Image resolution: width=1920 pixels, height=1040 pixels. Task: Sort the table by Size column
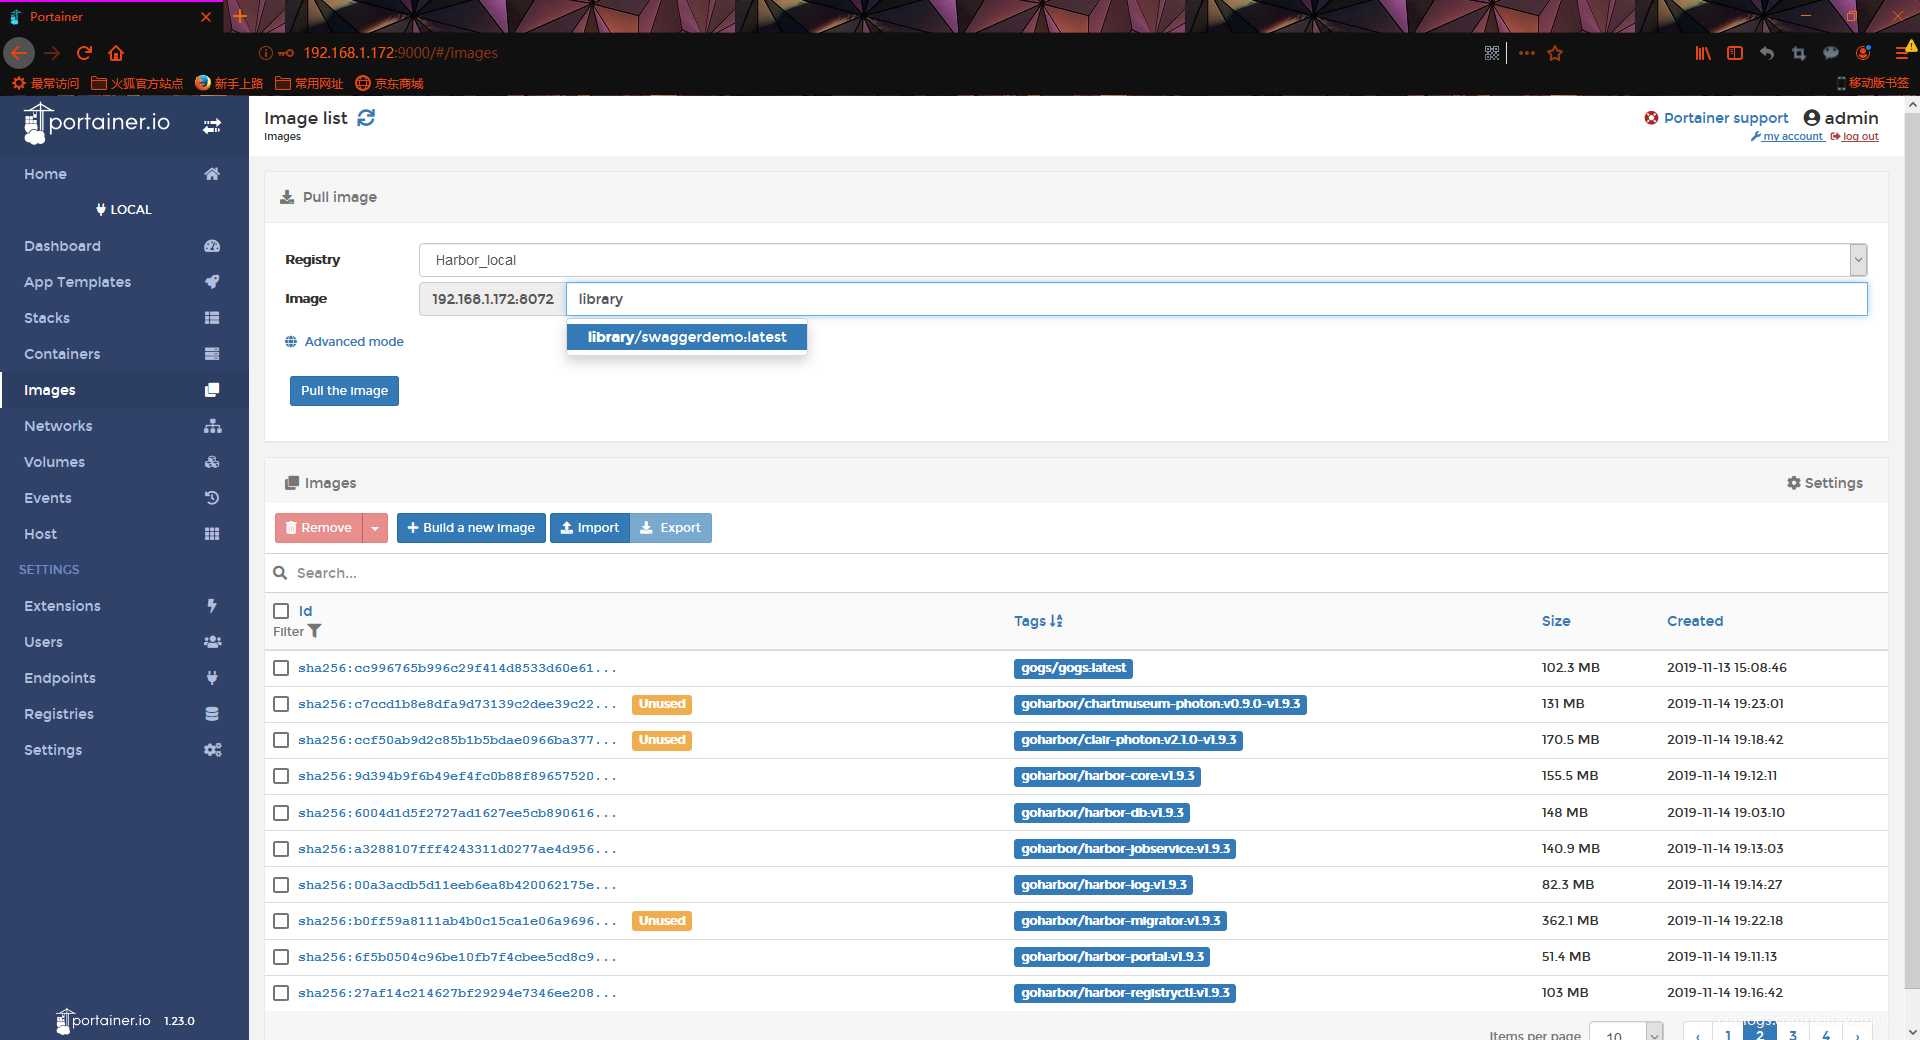click(1556, 621)
